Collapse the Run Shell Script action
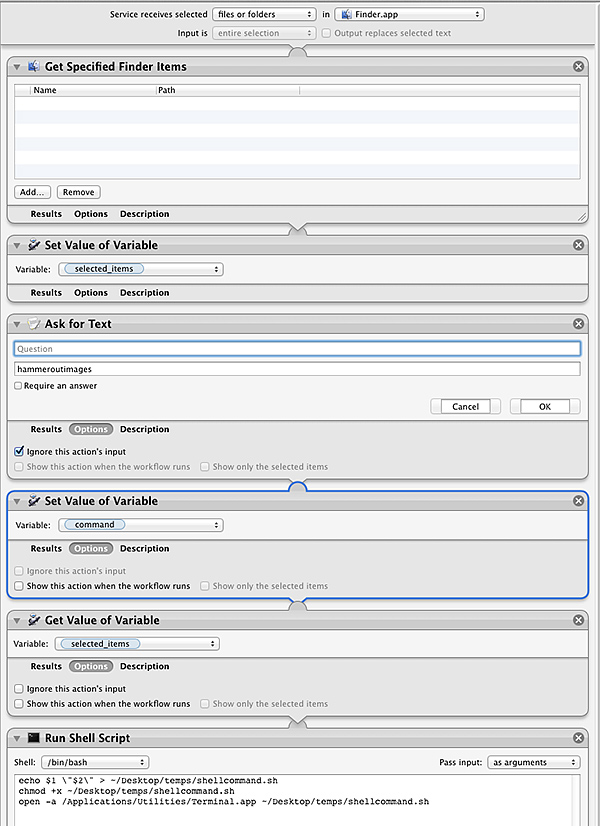Viewport: 600px width, 826px height. pos(17,738)
